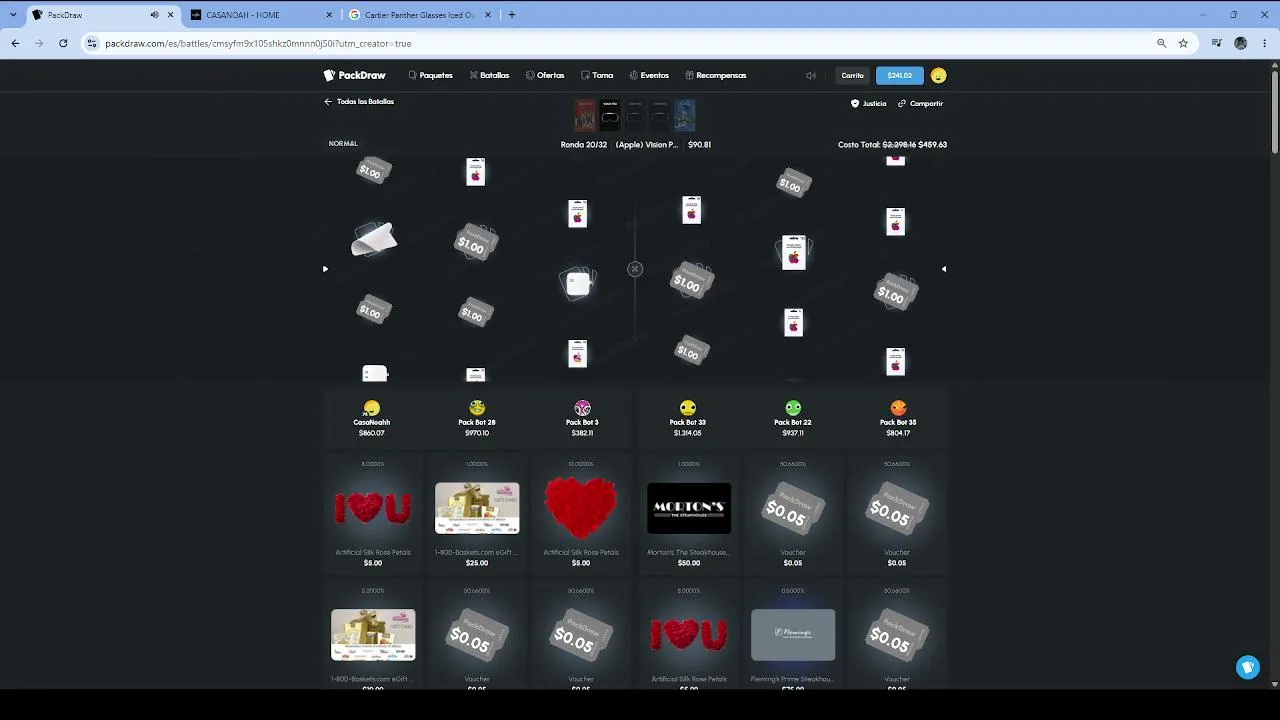
Task: Click CasaNoahh's player avatar
Action: pyautogui.click(x=372, y=408)
